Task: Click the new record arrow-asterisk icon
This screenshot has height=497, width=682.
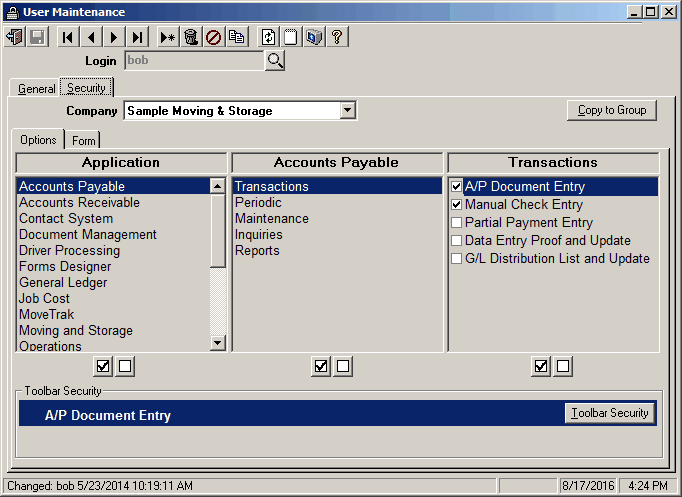Action: tap(167, 37)
